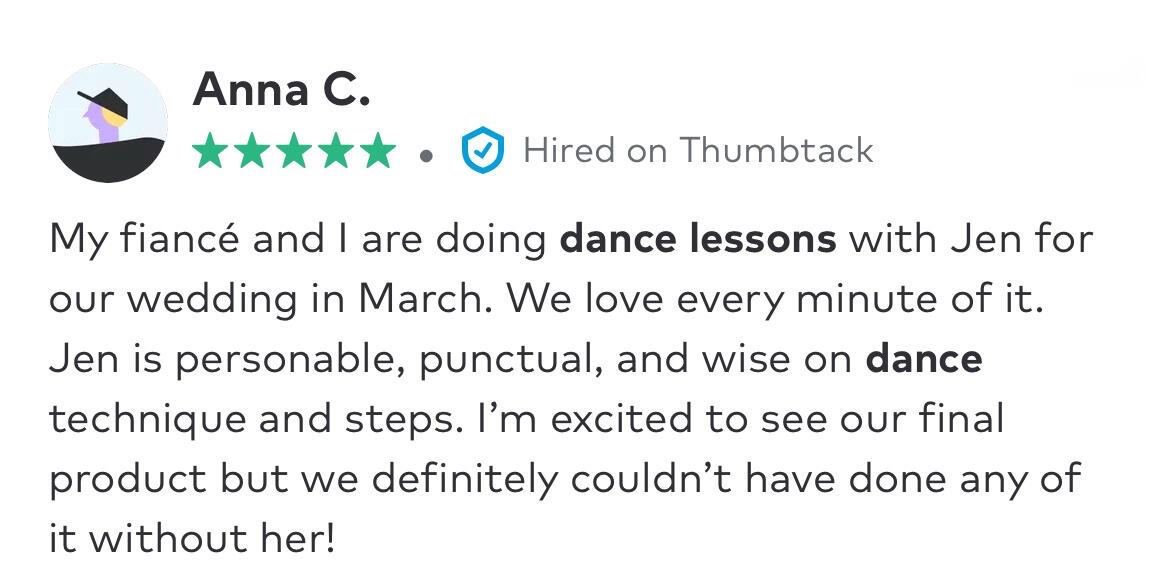Screen dimensions: 1170x578
Task: Click the word 'fiancé' in the review
Action: [179, 239]
